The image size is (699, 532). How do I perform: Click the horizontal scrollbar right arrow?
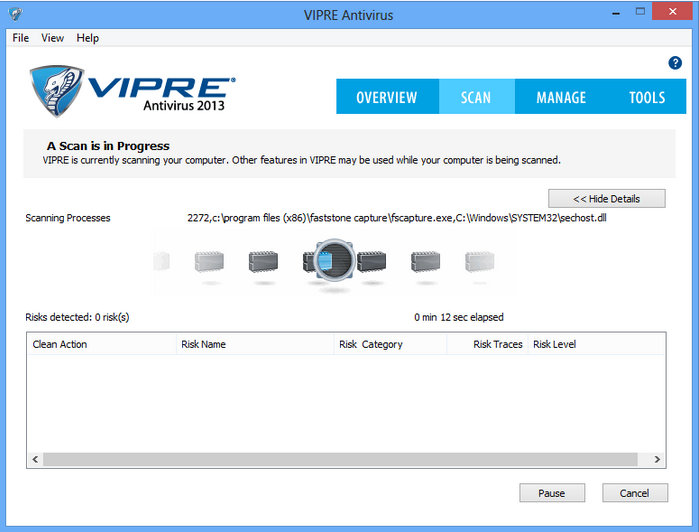point(657,459)
